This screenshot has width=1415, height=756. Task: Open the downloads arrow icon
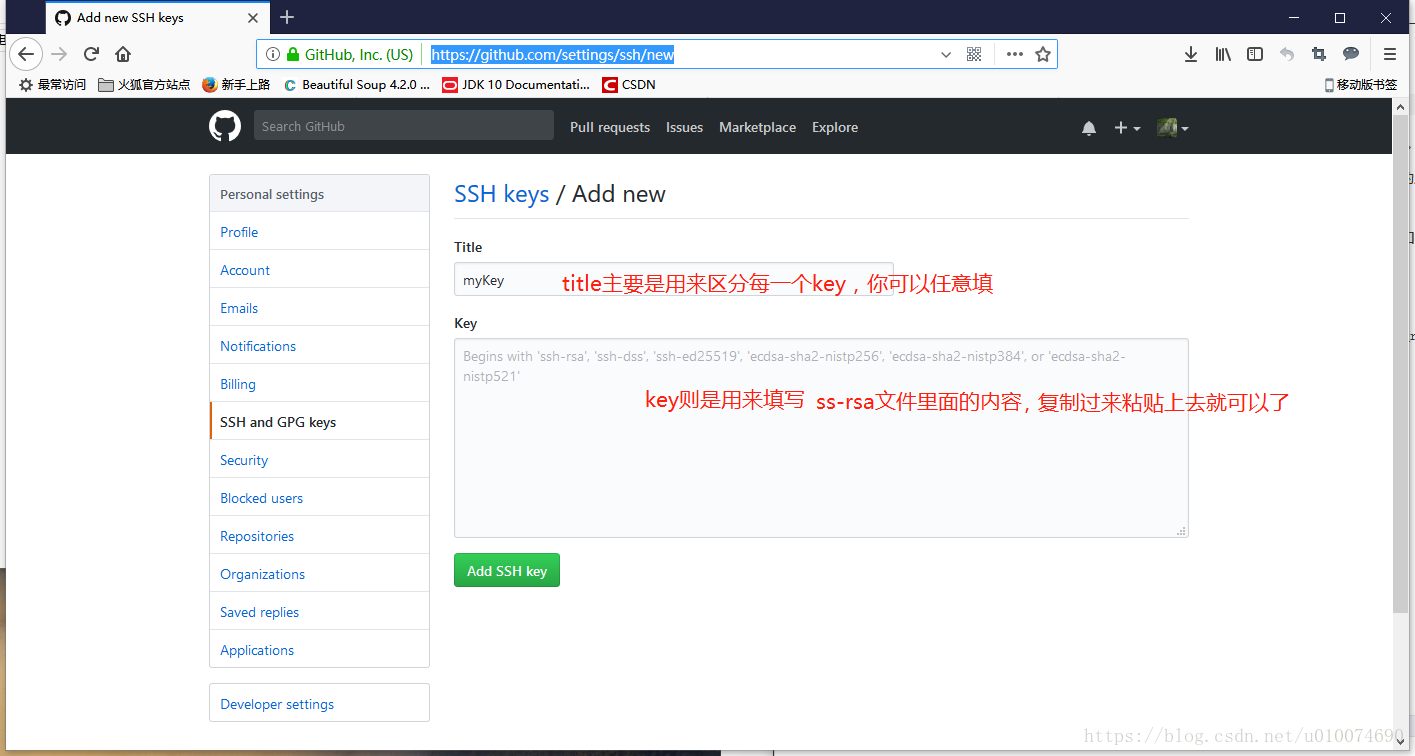(1191, 54)
